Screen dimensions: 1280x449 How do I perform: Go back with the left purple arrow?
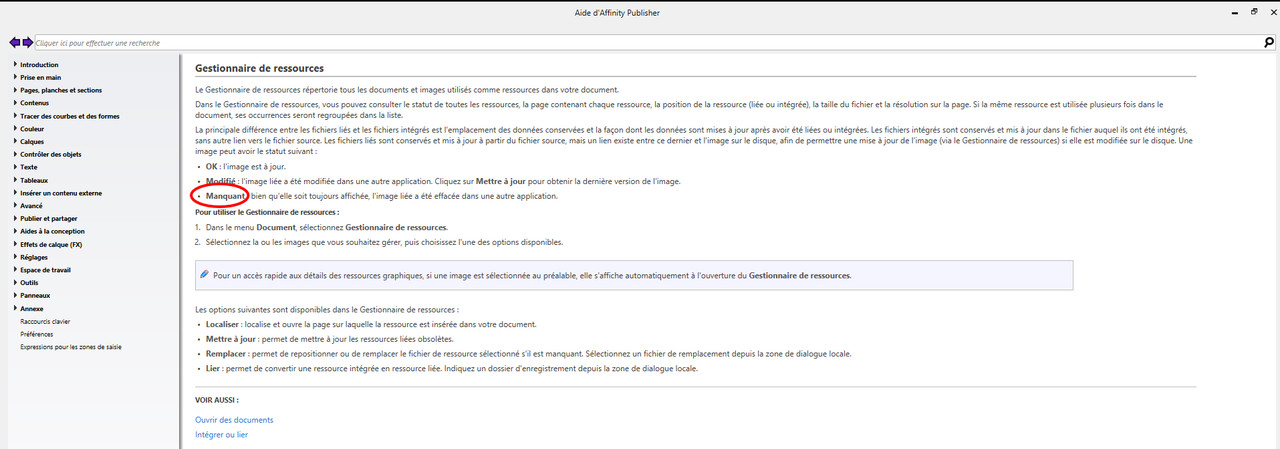point(15,43)
